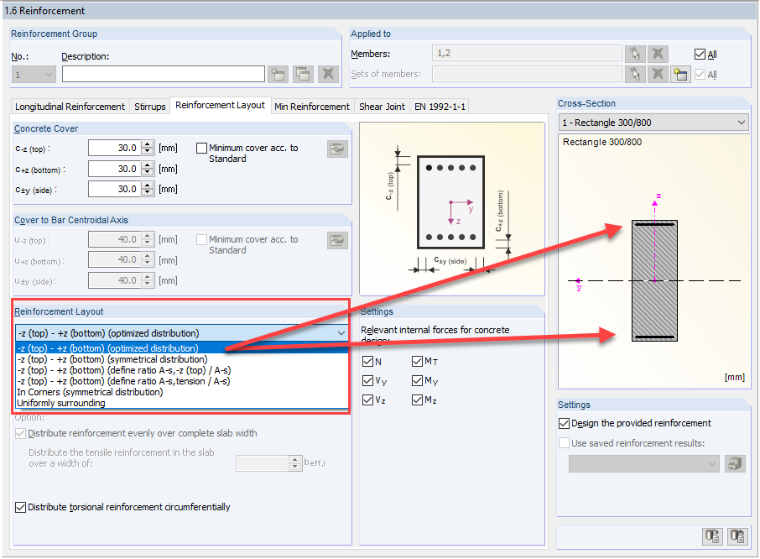Collapse the Reinforcement Layout dropdown

pyautogui.click(x=341, y=333)
